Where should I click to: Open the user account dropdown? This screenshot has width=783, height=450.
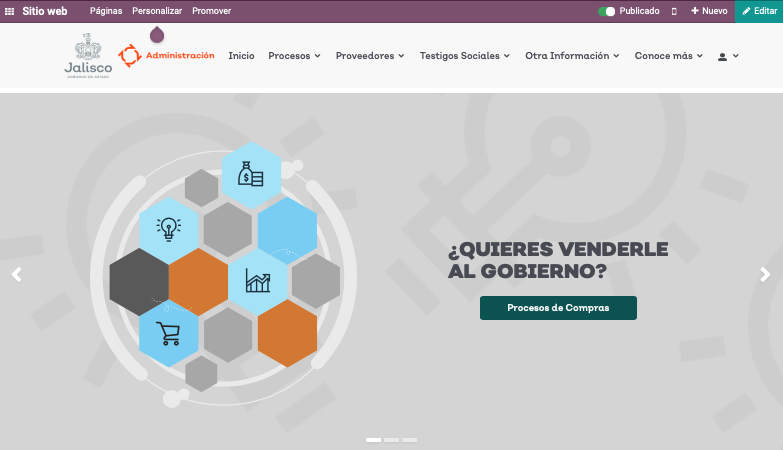[728, 56]
